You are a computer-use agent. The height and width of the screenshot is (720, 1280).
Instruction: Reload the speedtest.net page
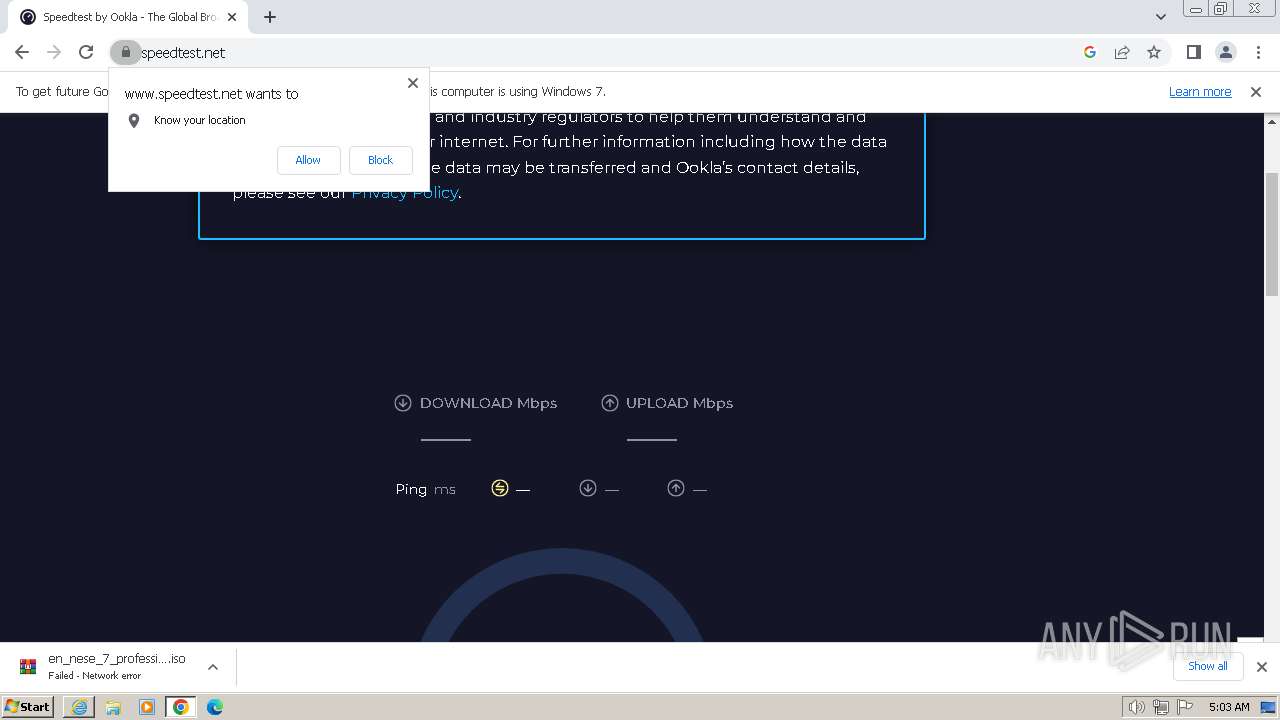pos(86,52)
